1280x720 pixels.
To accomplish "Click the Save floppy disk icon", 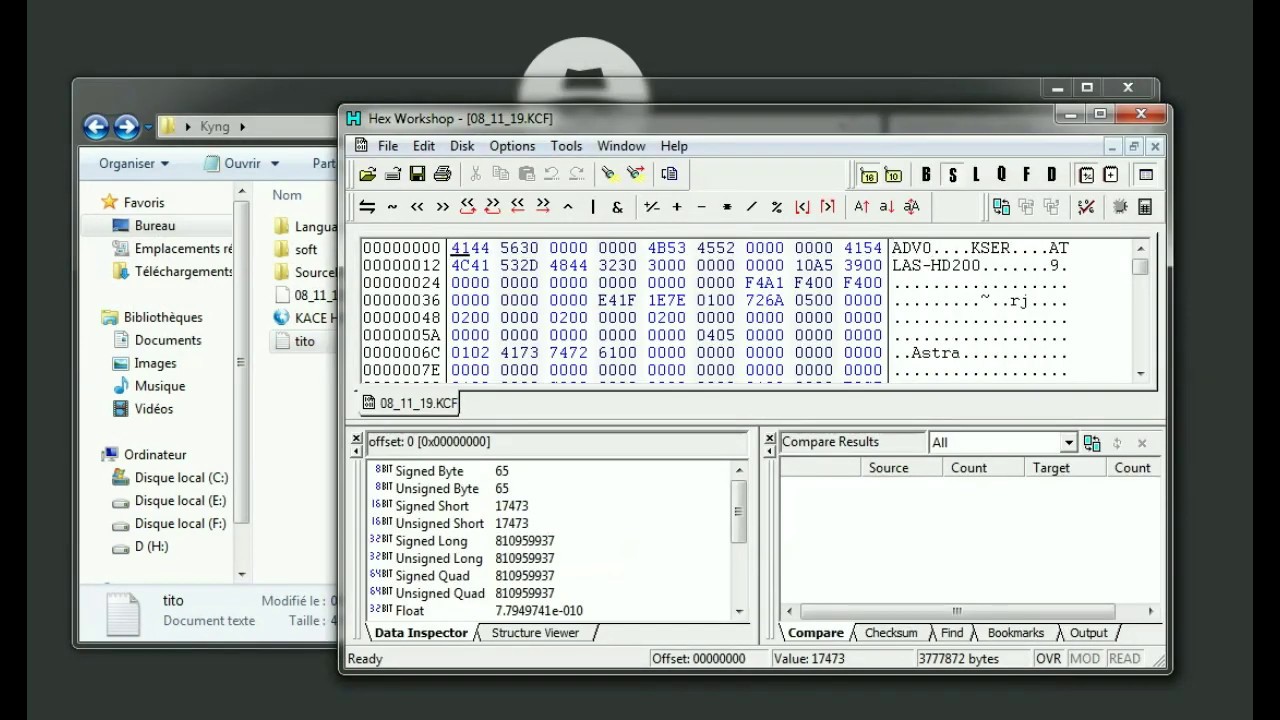I will [418, 174].
